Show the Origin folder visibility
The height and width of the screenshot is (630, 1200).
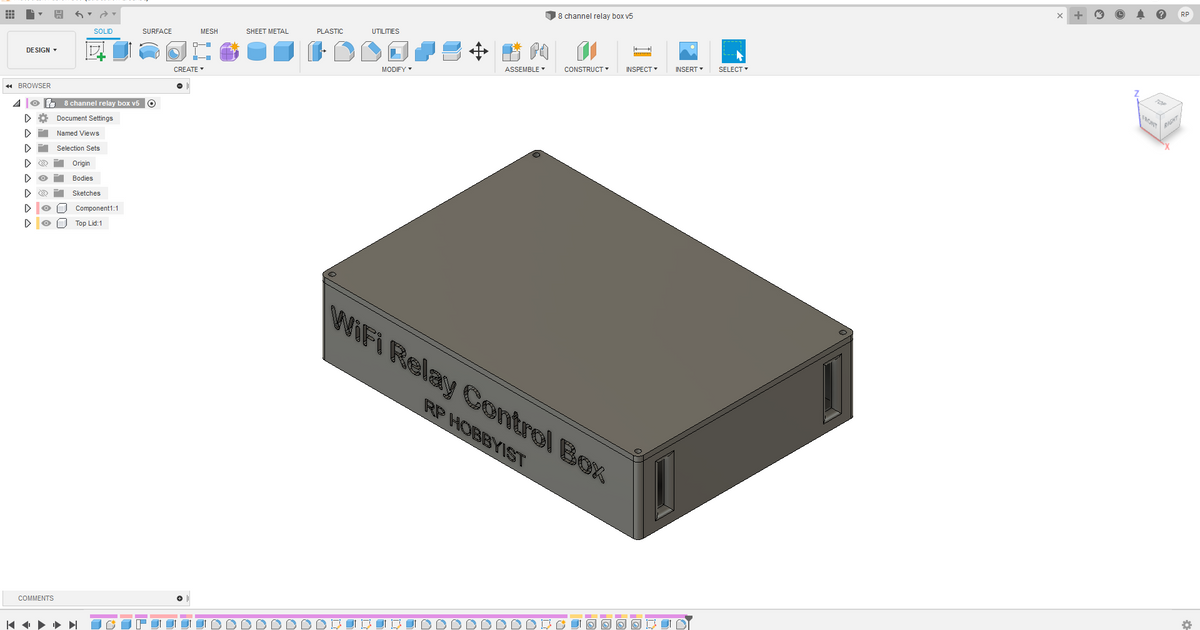coord(43,163)
